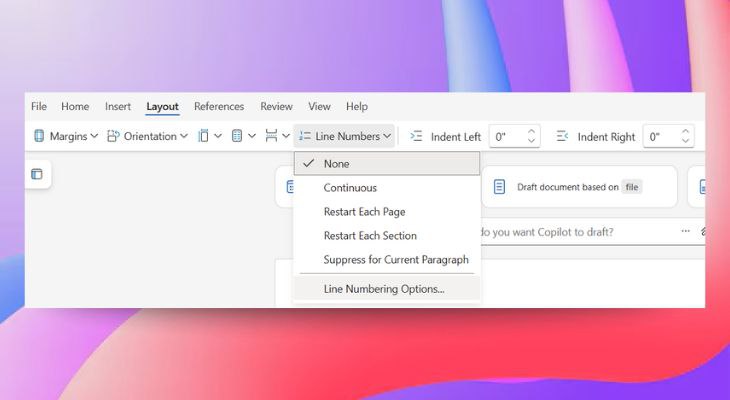The height and width of the screenshot is (400, 730).
Task: Switch to the Home tab
Action: [x=75, y=107]
